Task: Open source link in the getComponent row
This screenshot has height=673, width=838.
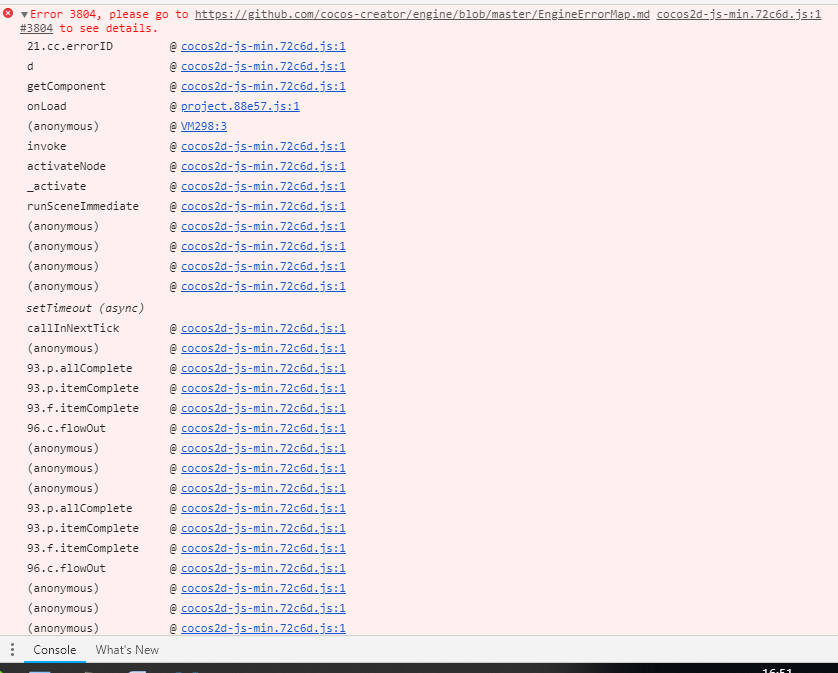Action: click(x=263, y=87)
